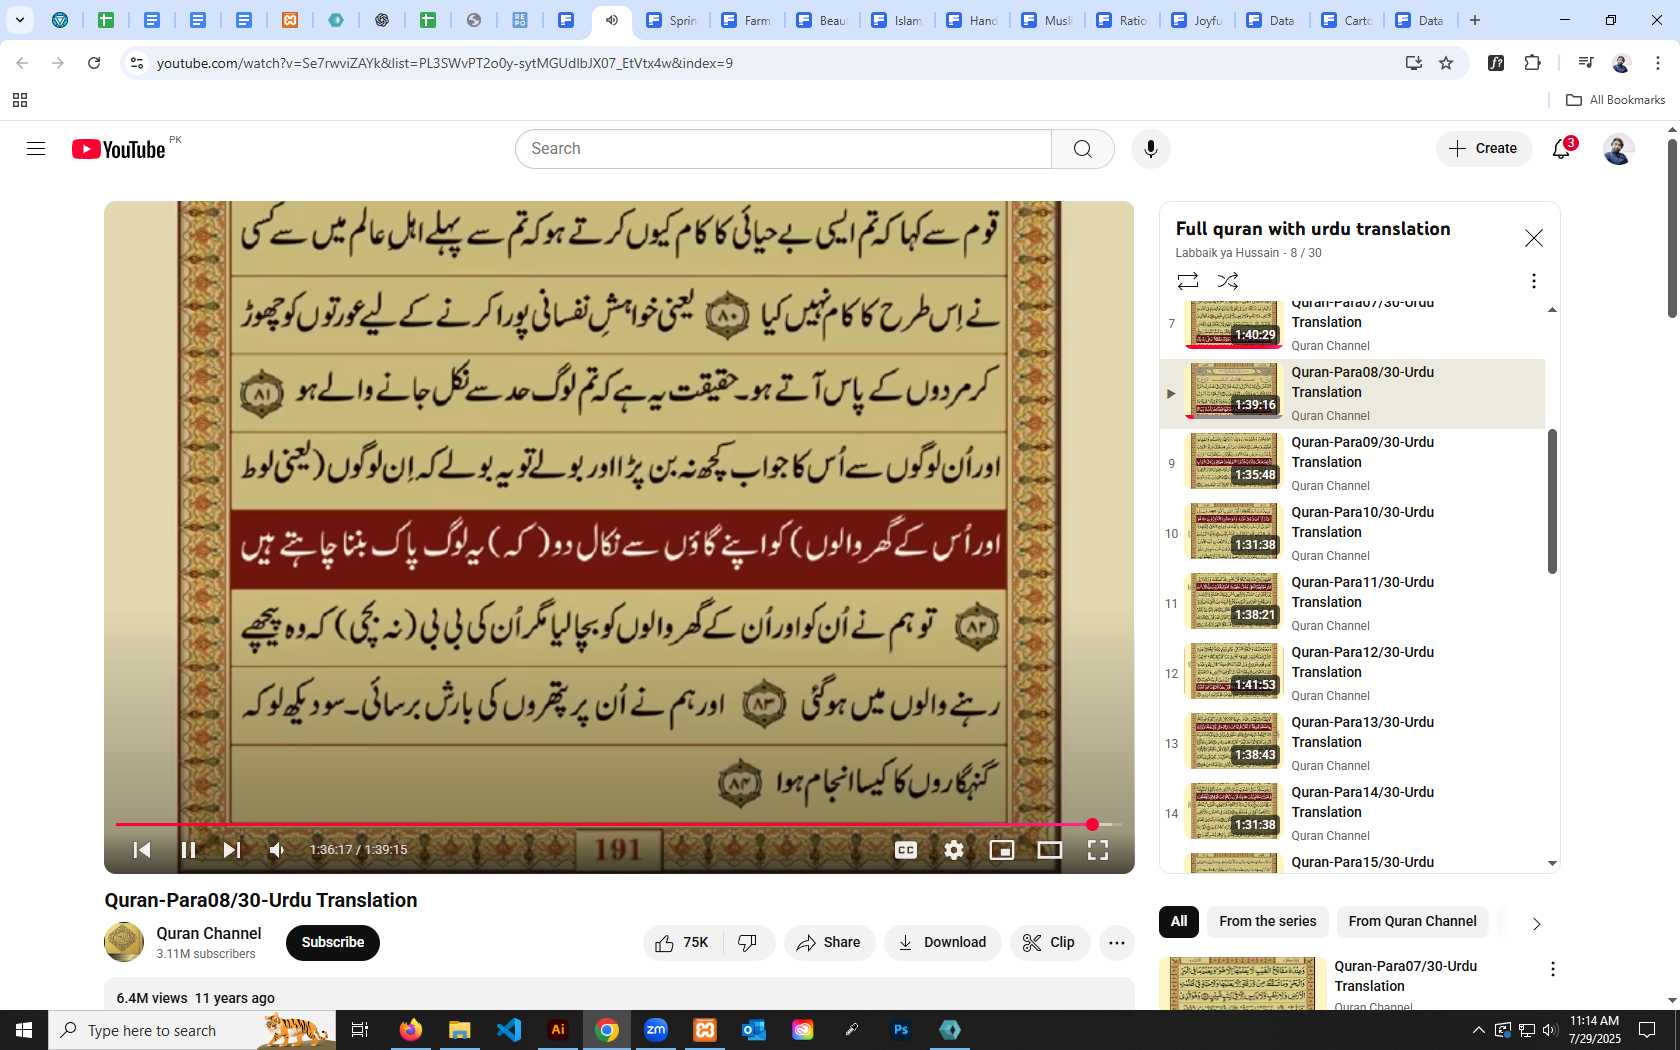Play Quran-Para11/30-Urdu Translation from playlist
Viewport: 1680px width, 1050px height.
coord(1352,604)
